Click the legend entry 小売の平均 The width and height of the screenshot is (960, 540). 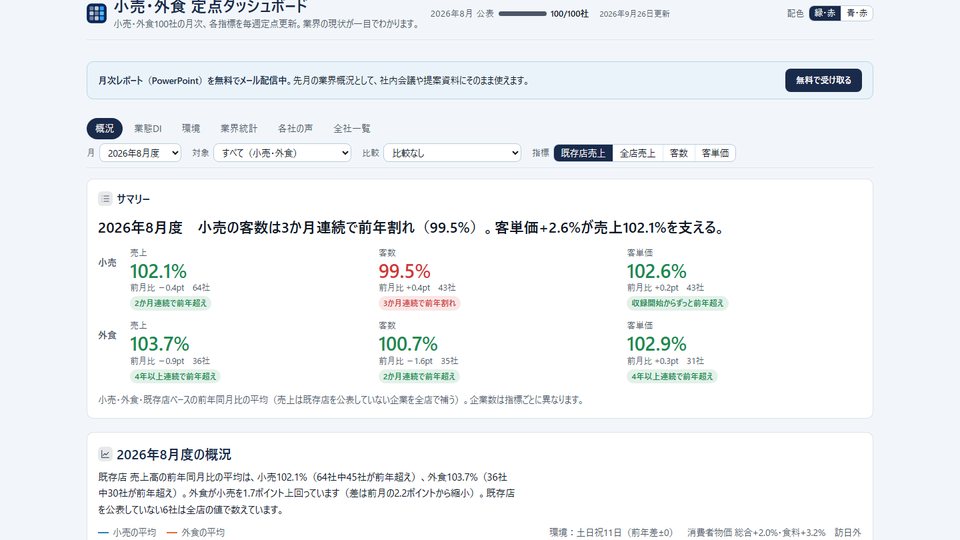(127, 533)
